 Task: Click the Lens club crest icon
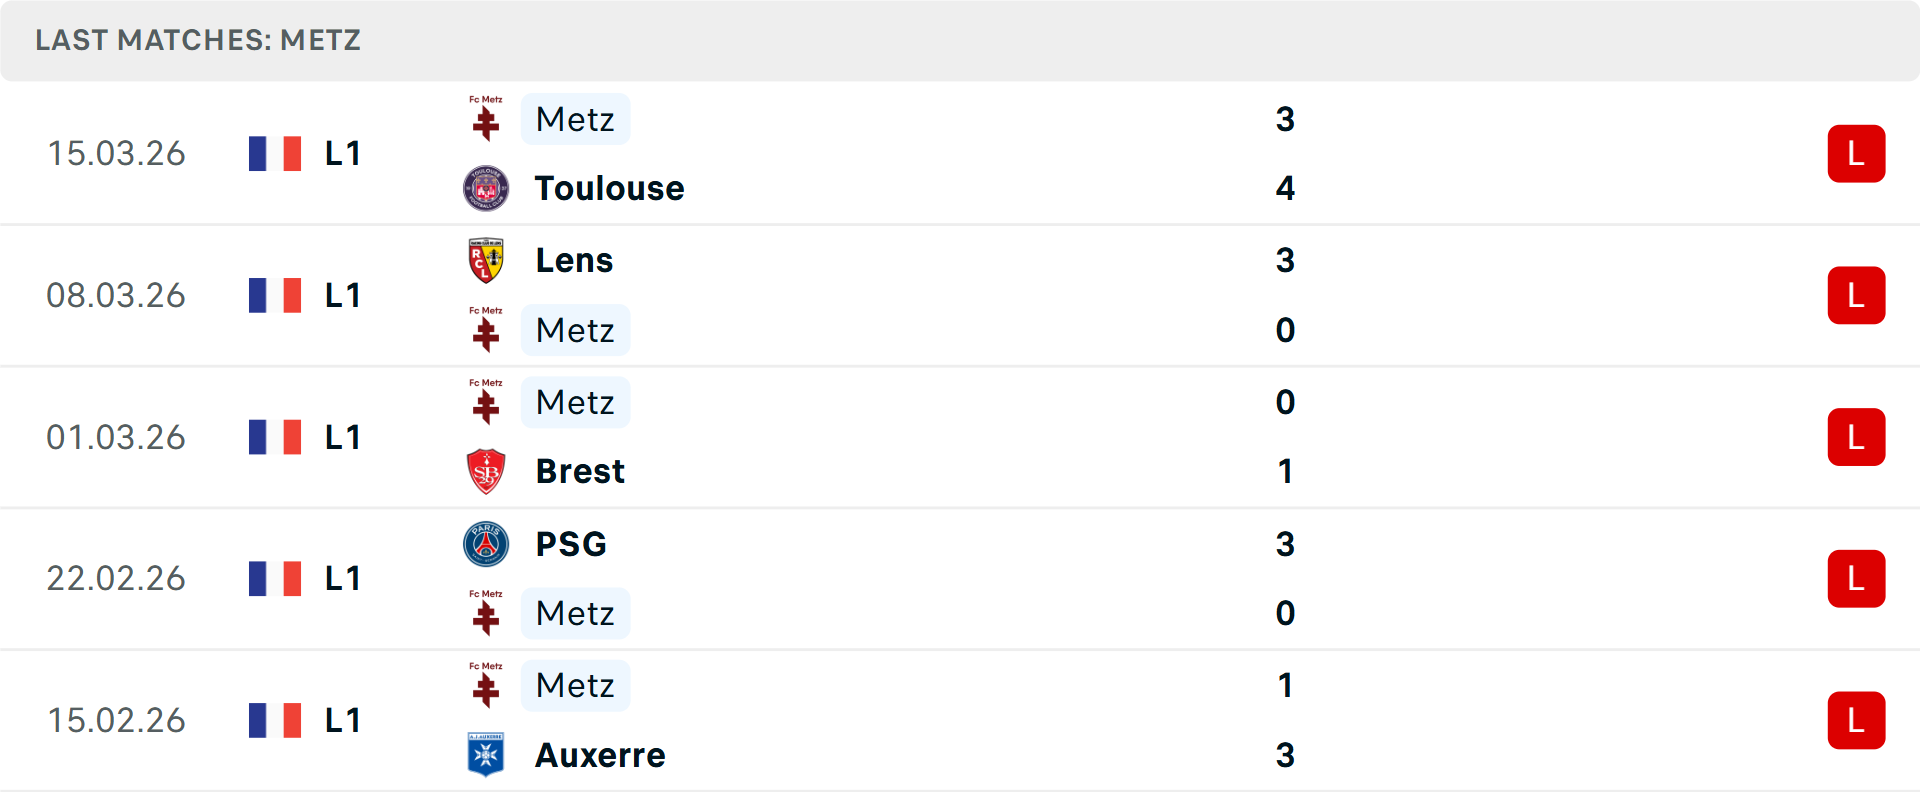(x=486, y=260)
